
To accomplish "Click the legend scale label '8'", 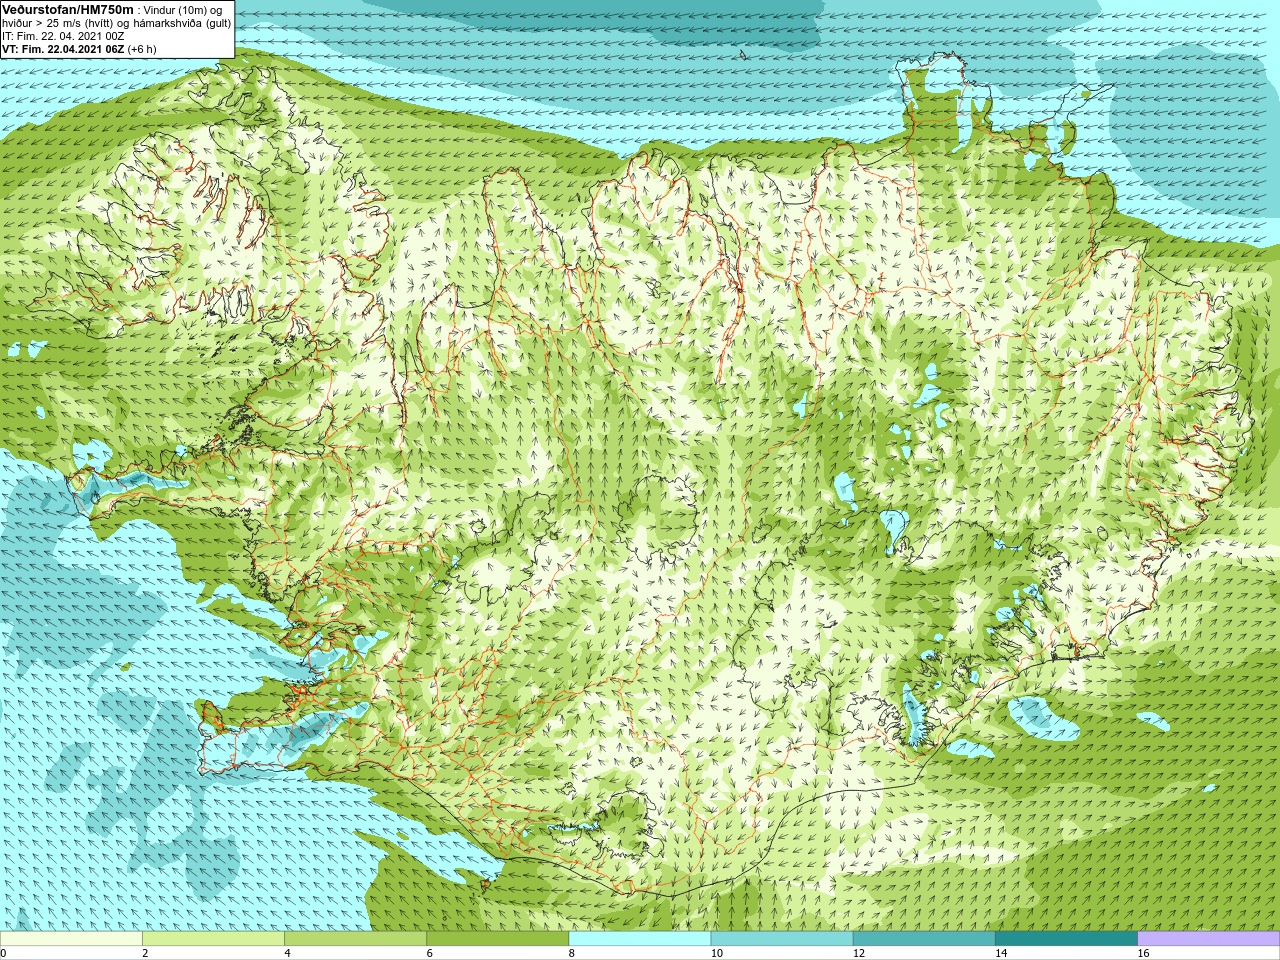I will 572,953.
